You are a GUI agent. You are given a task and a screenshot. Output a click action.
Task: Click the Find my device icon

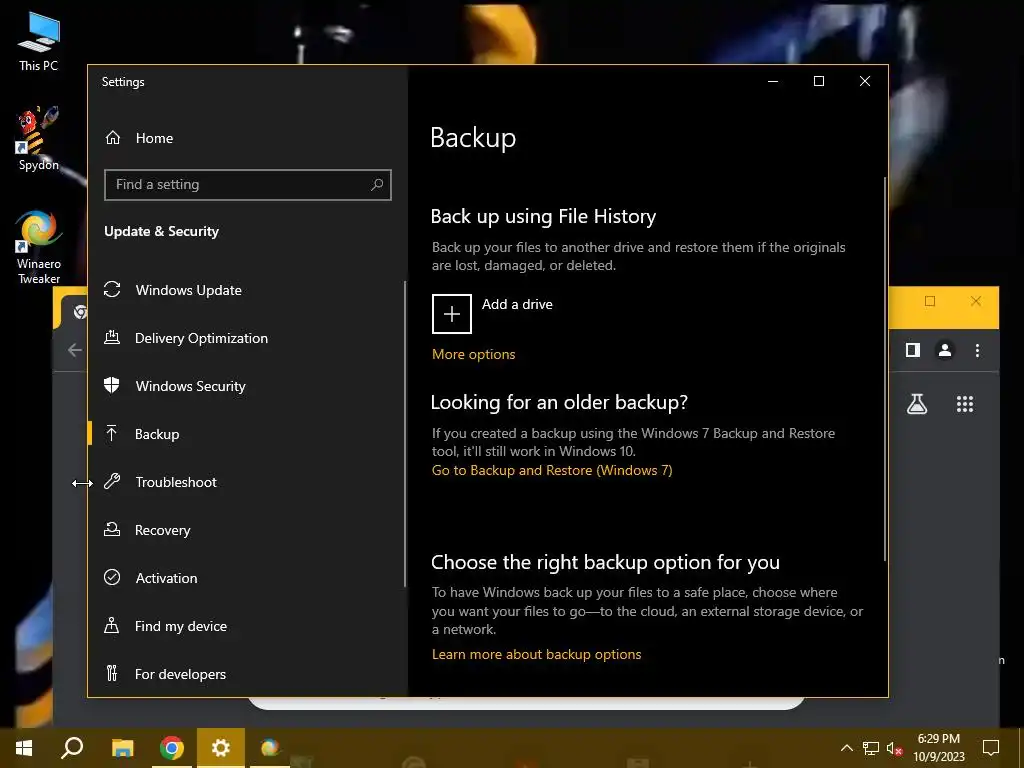112,626
